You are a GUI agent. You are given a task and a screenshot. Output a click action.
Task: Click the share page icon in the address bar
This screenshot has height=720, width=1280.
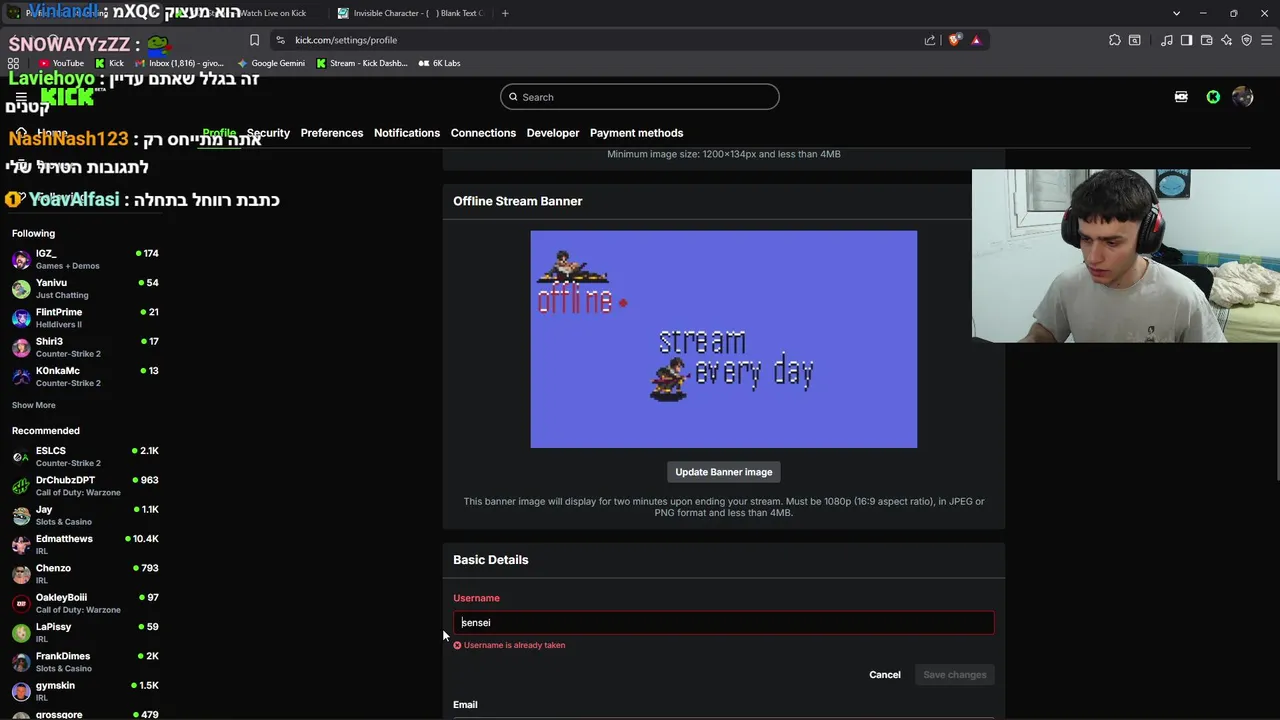(930, 40)
